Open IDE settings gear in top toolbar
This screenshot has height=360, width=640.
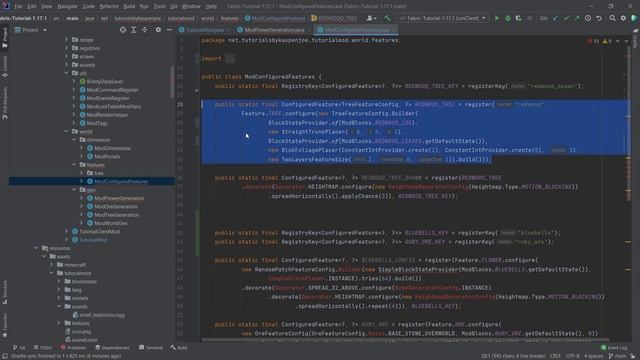[x=623, y=18]
